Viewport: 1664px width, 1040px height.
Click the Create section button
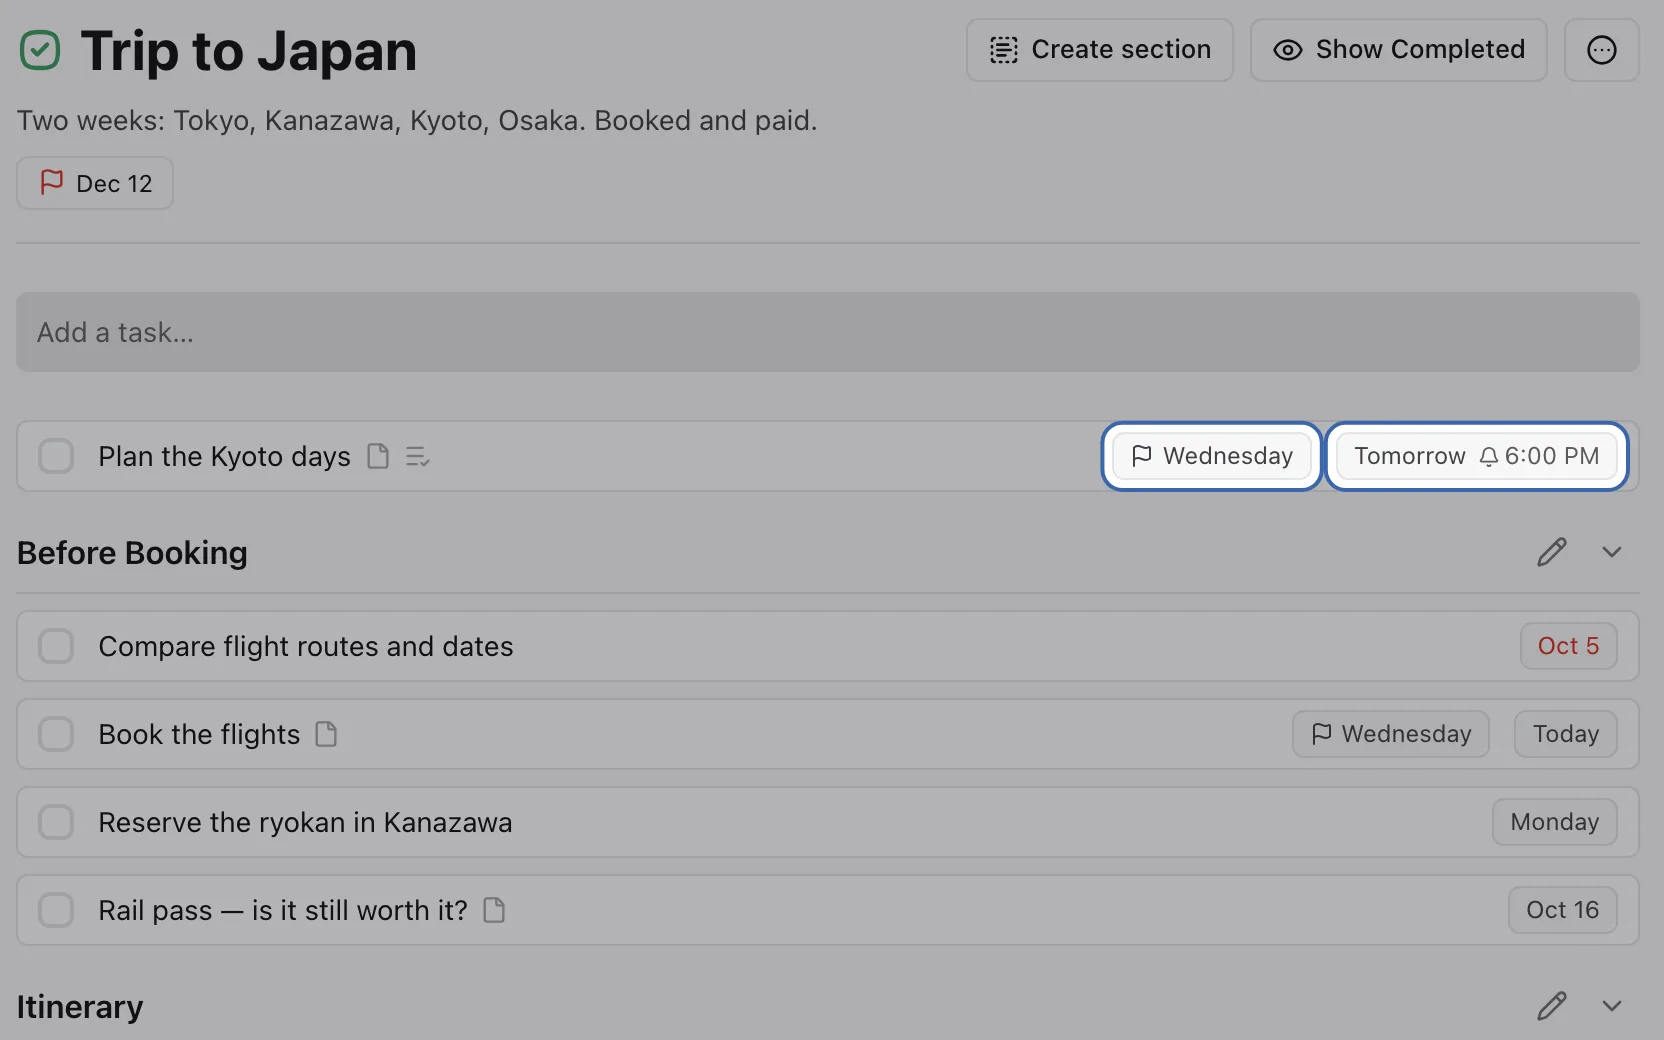(x=1099, y=50)
